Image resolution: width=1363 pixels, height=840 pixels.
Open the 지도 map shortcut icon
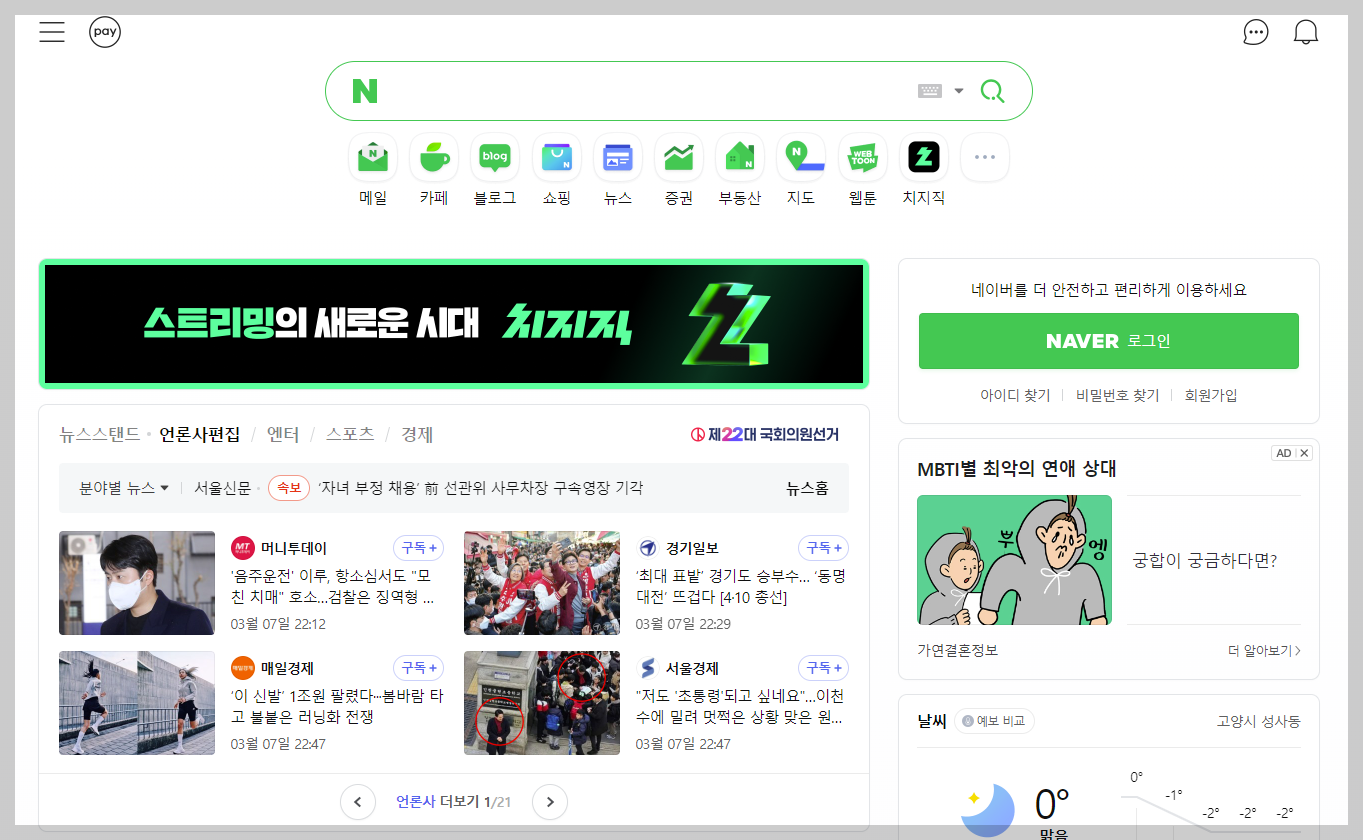(801, 157)
